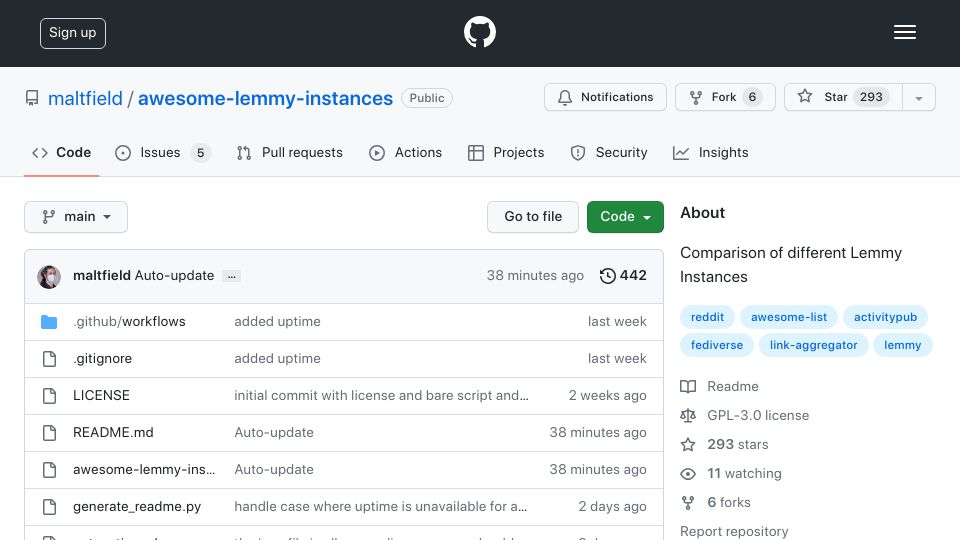The width and height of the screenshot is (960, 540).
Task: Open the main branch selector
Action: click(76, 217)
